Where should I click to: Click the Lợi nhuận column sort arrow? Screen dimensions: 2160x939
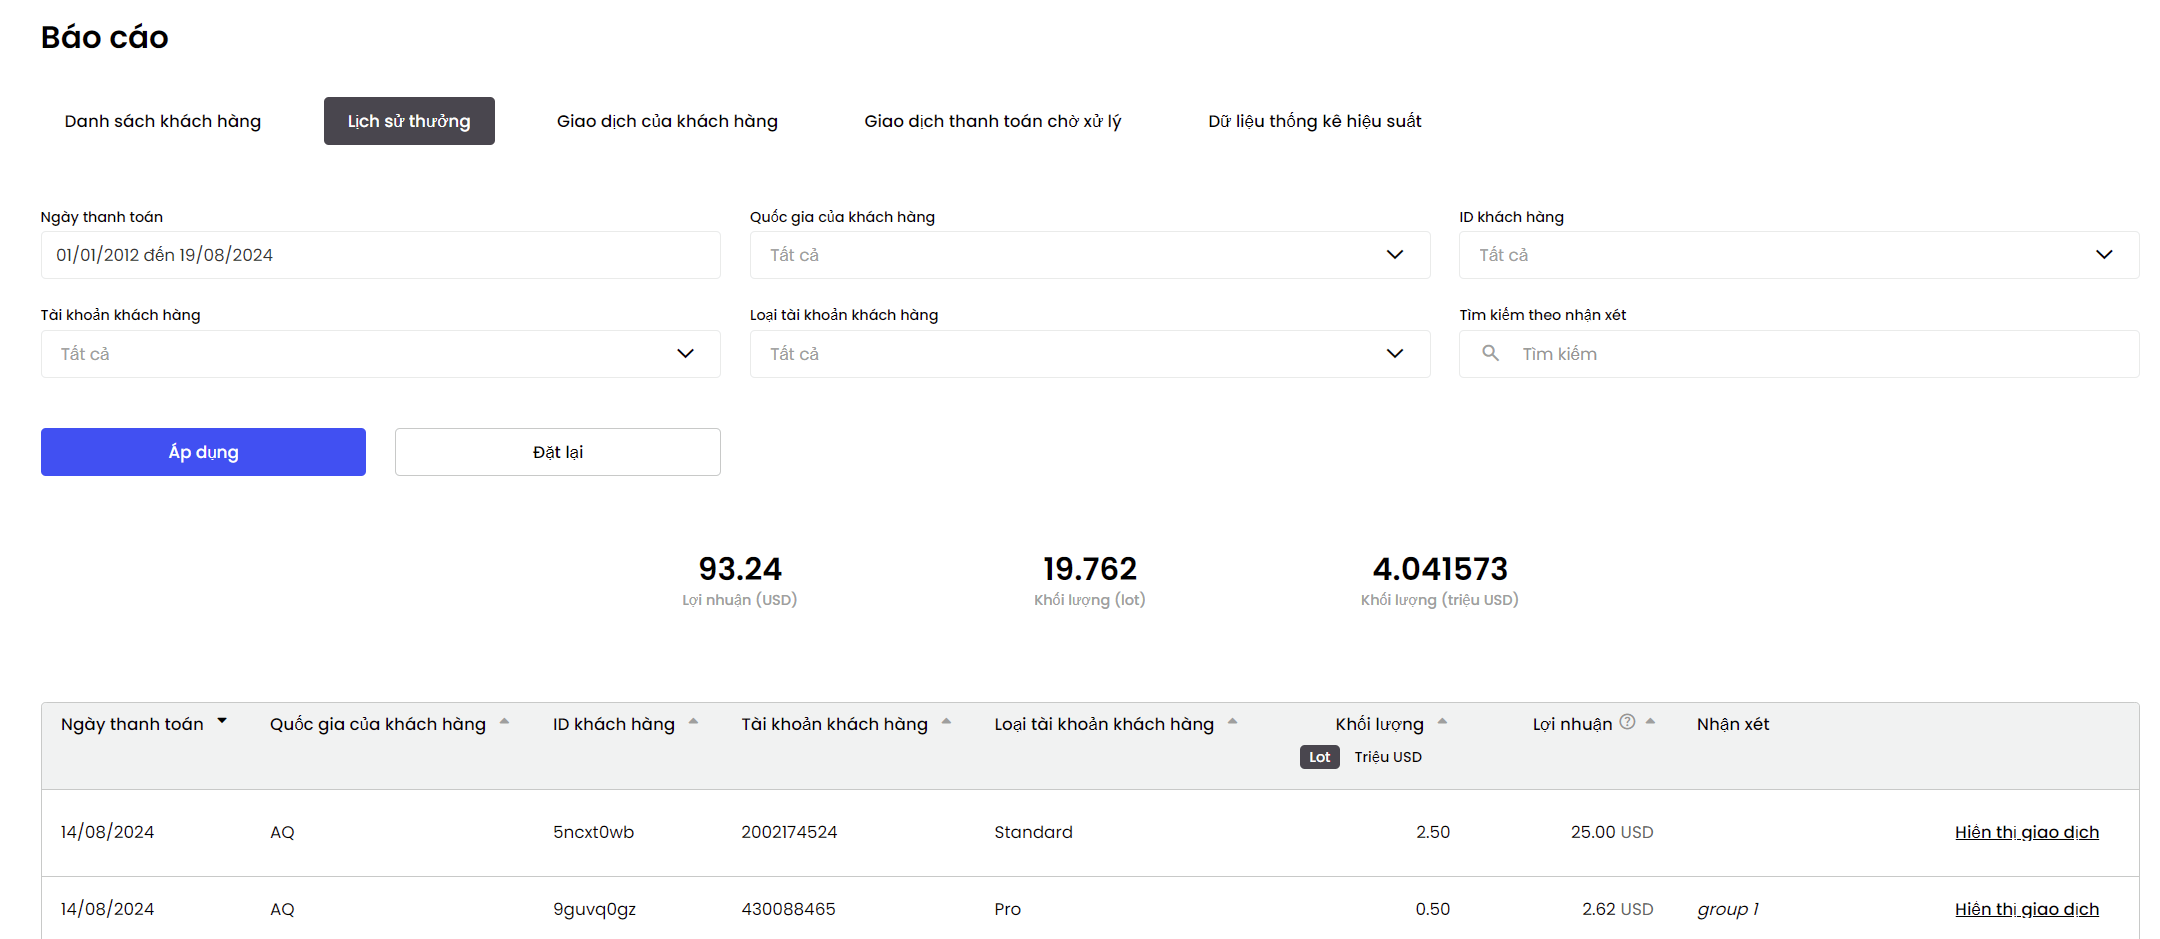click(x=1650, y=721)
